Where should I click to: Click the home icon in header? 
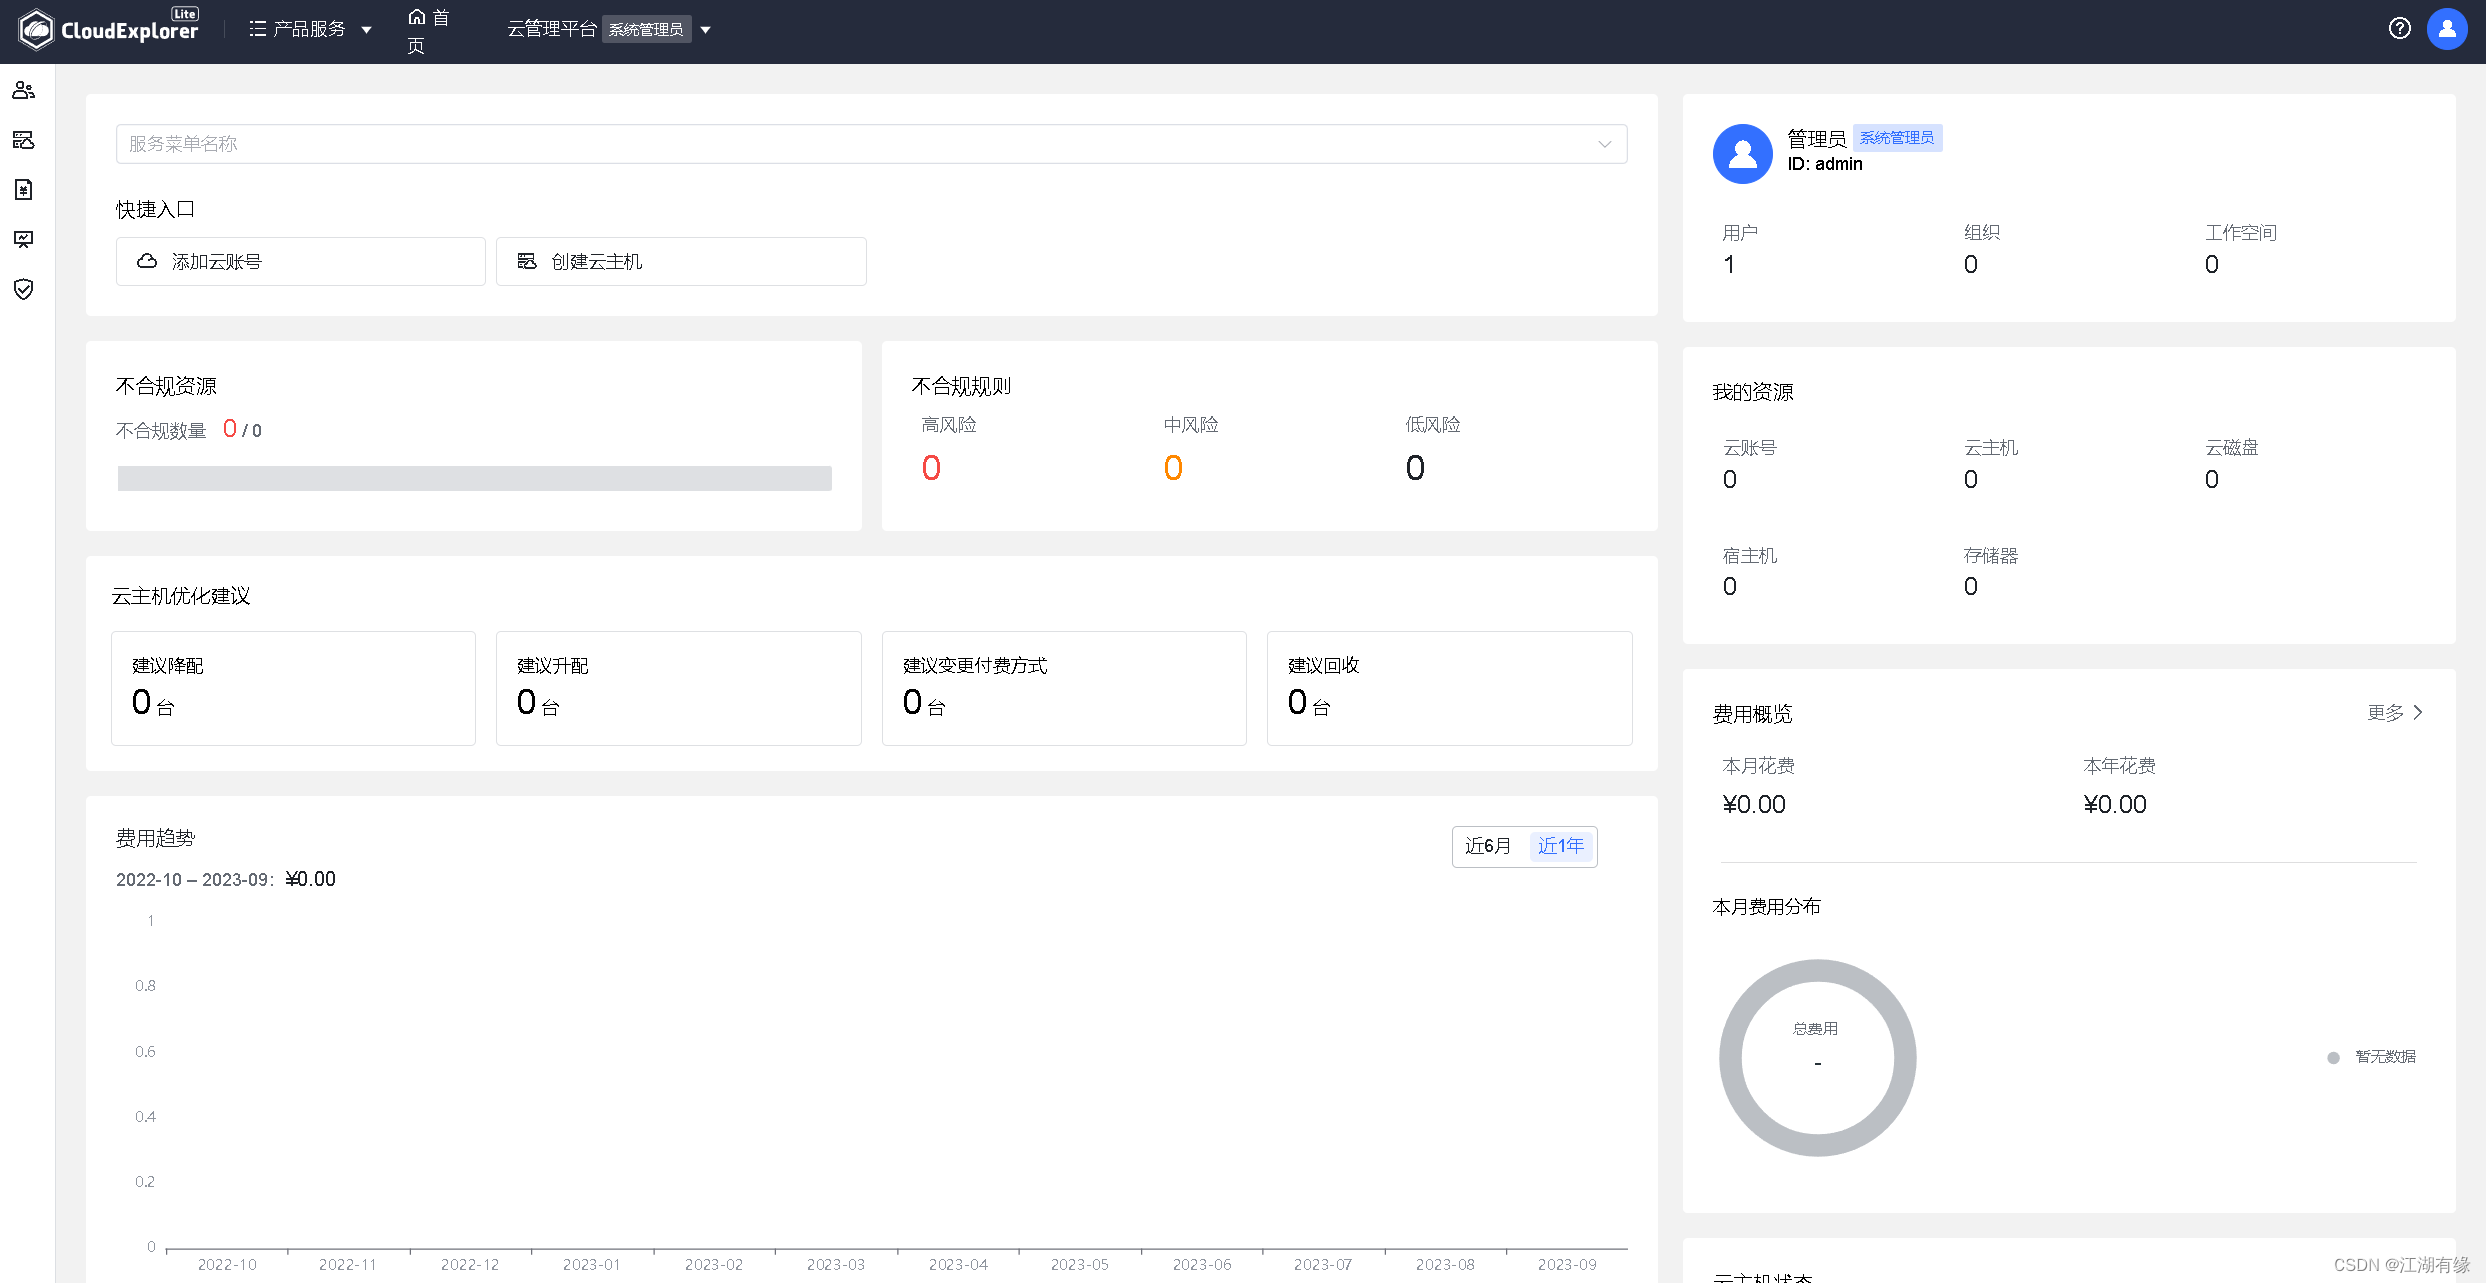coord(417,17)
